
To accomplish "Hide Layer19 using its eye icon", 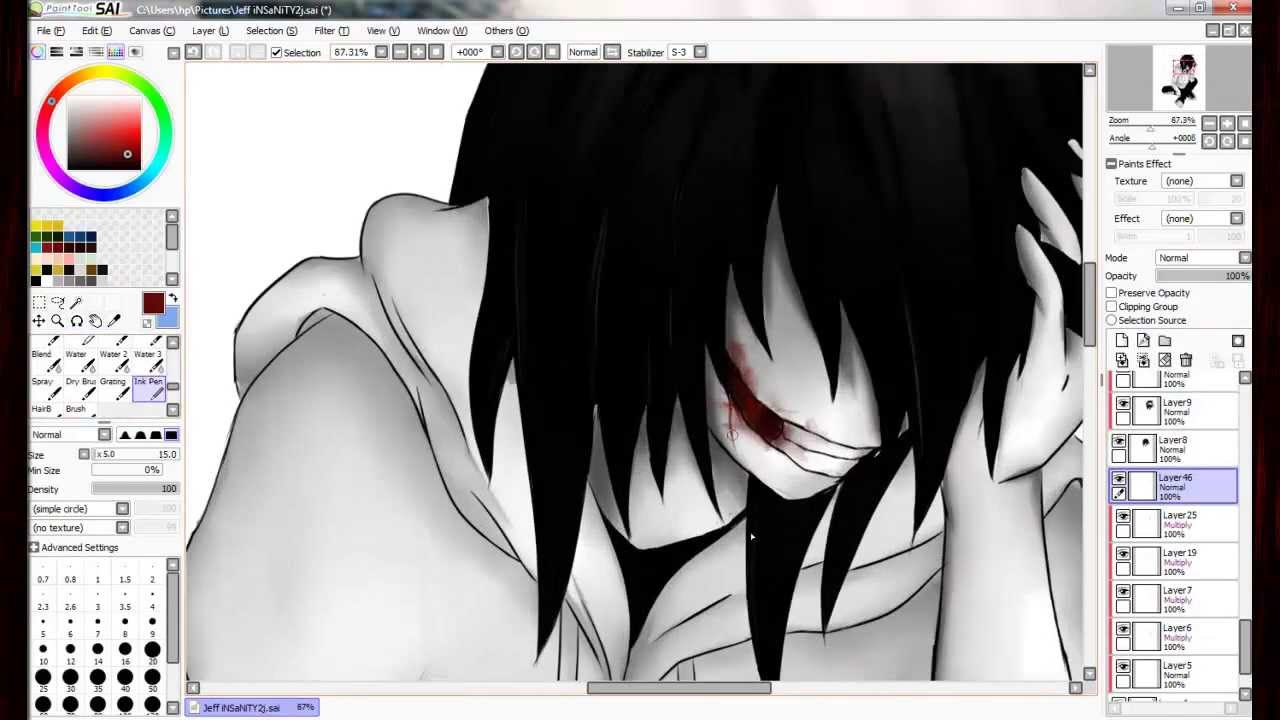I will (x=1123, y=555).
